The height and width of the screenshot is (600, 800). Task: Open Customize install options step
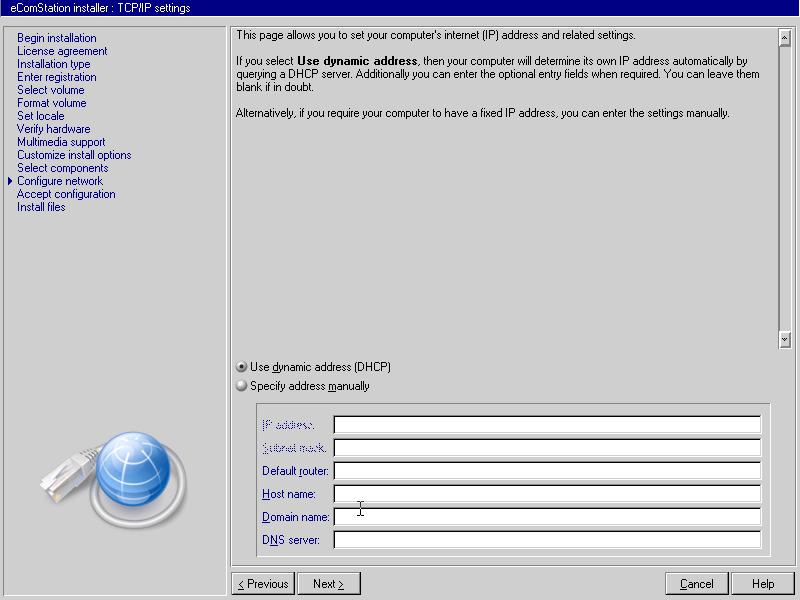74,155
